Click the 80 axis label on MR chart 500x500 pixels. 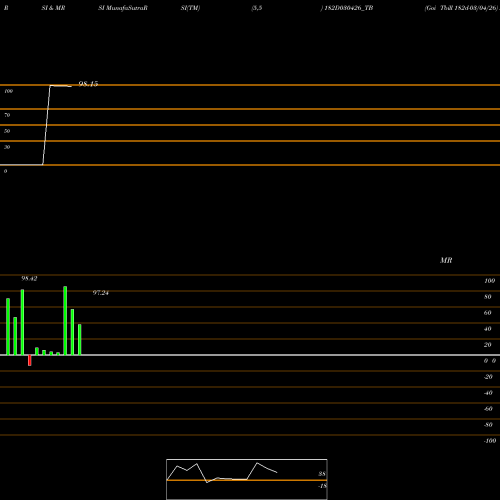pyautogui.click(x=488, y=297)
